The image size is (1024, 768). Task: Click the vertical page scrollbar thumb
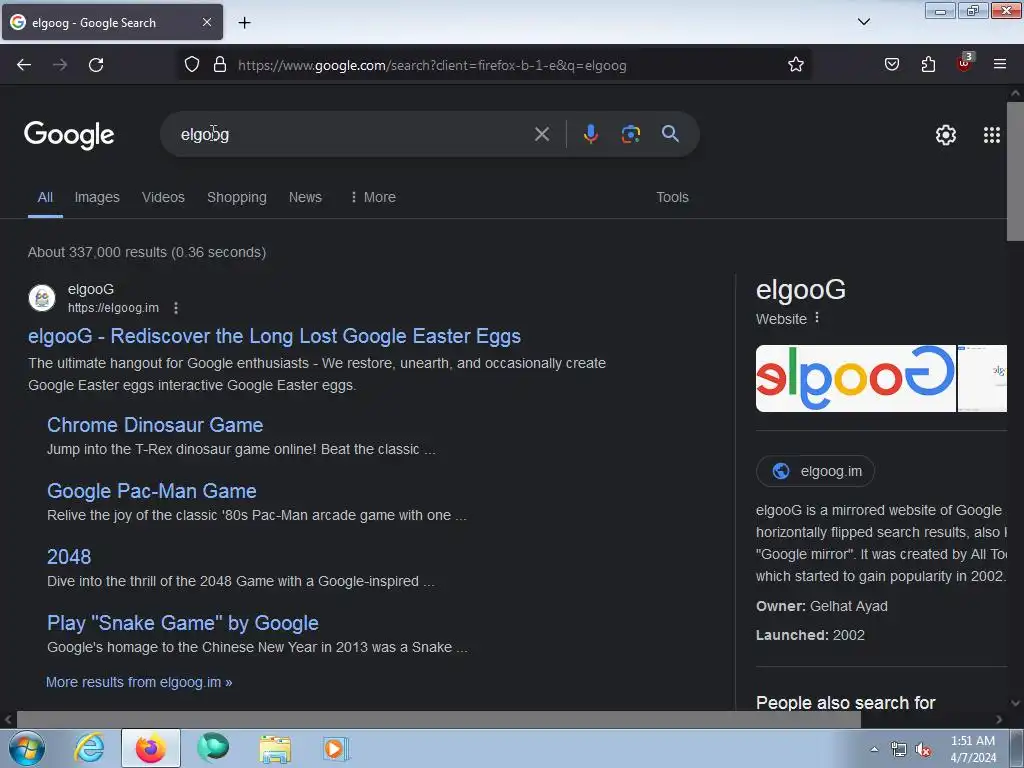coord(1015,171)
